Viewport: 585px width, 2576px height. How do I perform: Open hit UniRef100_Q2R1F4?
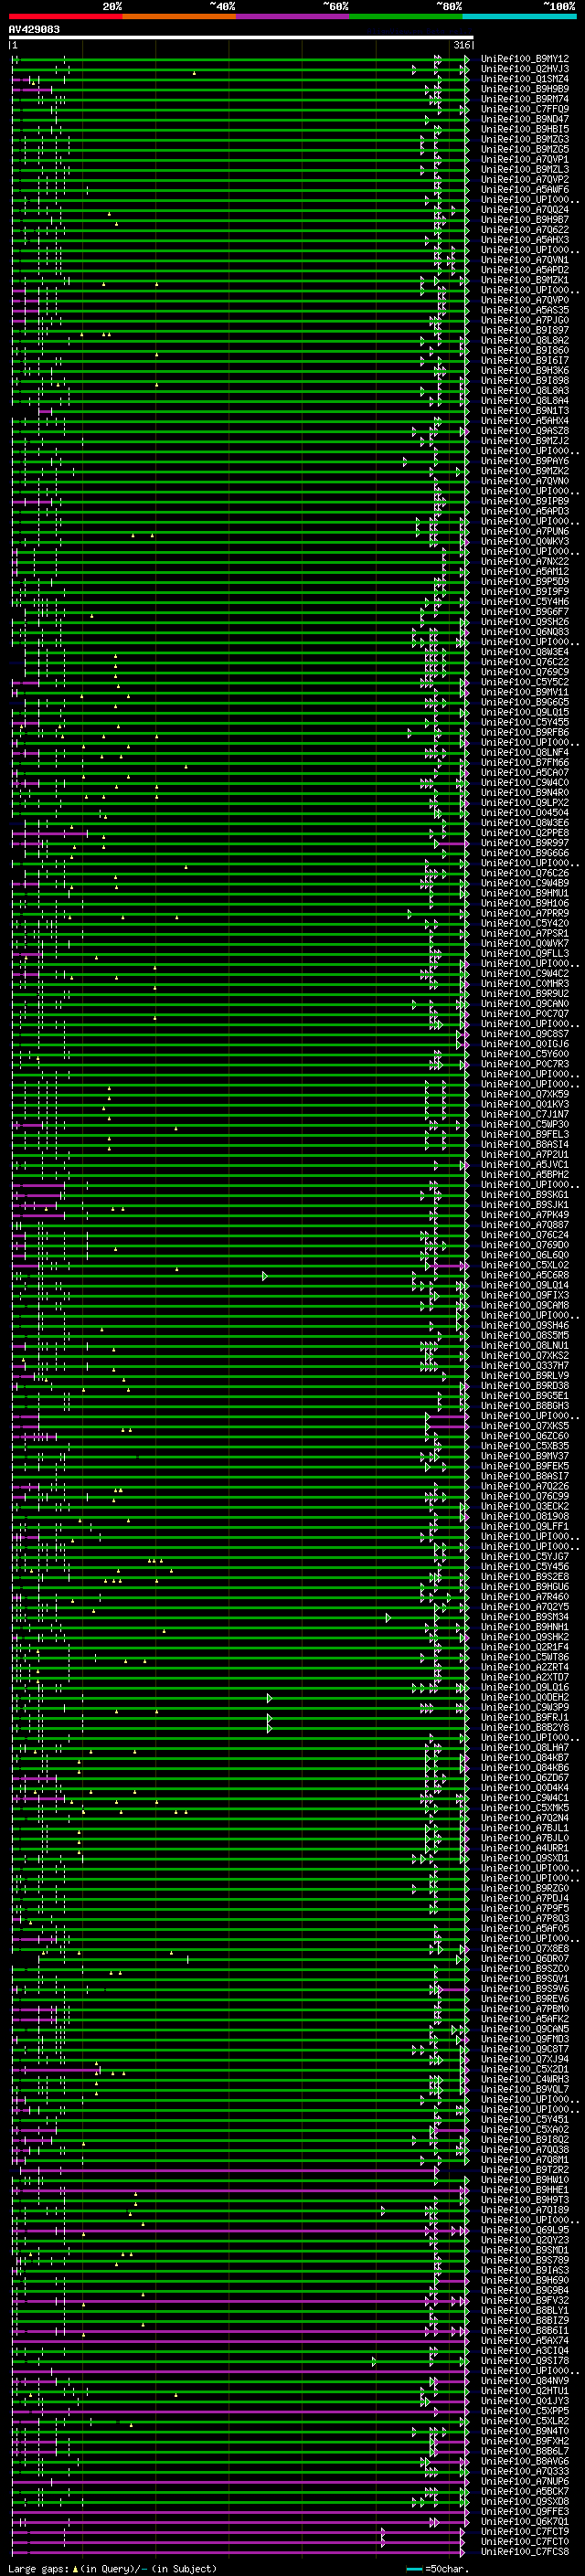(525, 1647)
